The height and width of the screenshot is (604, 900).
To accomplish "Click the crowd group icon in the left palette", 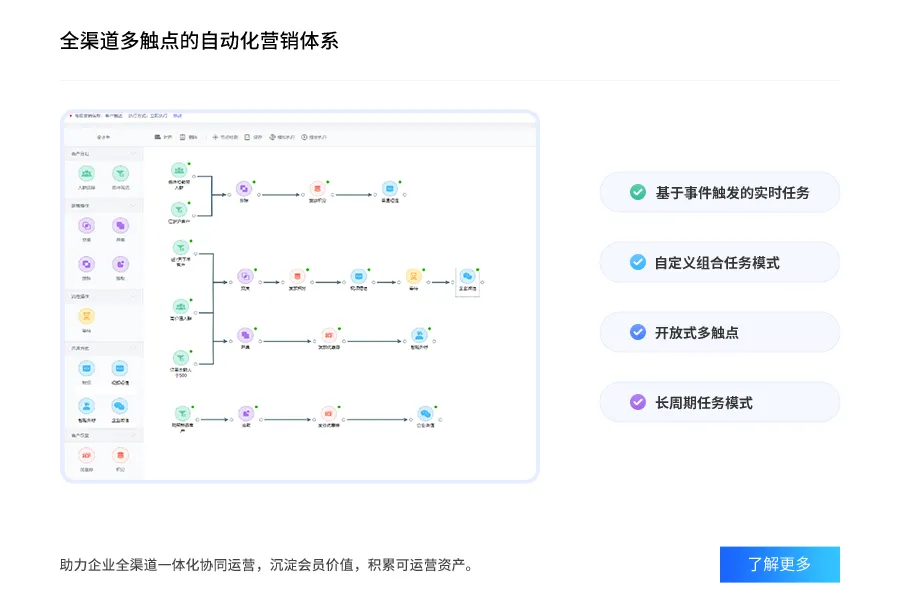I will coord(87,173).
